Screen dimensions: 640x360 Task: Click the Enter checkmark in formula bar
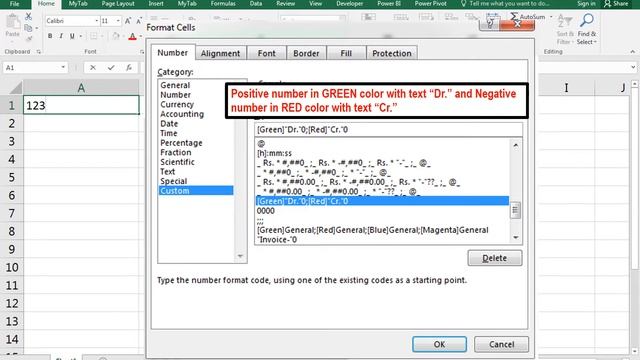111,67
